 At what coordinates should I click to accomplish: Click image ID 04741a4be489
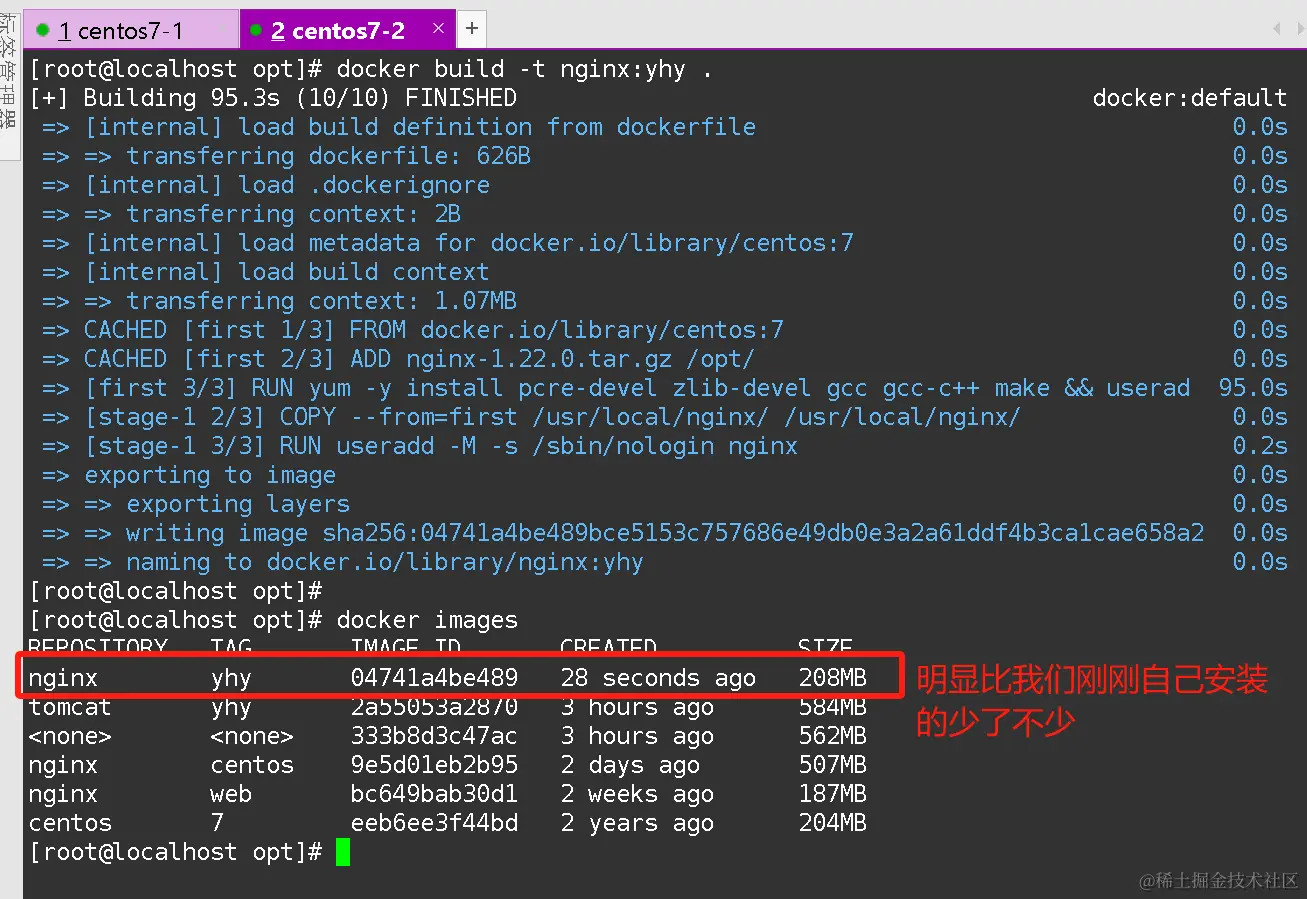[x=434, y=678]
